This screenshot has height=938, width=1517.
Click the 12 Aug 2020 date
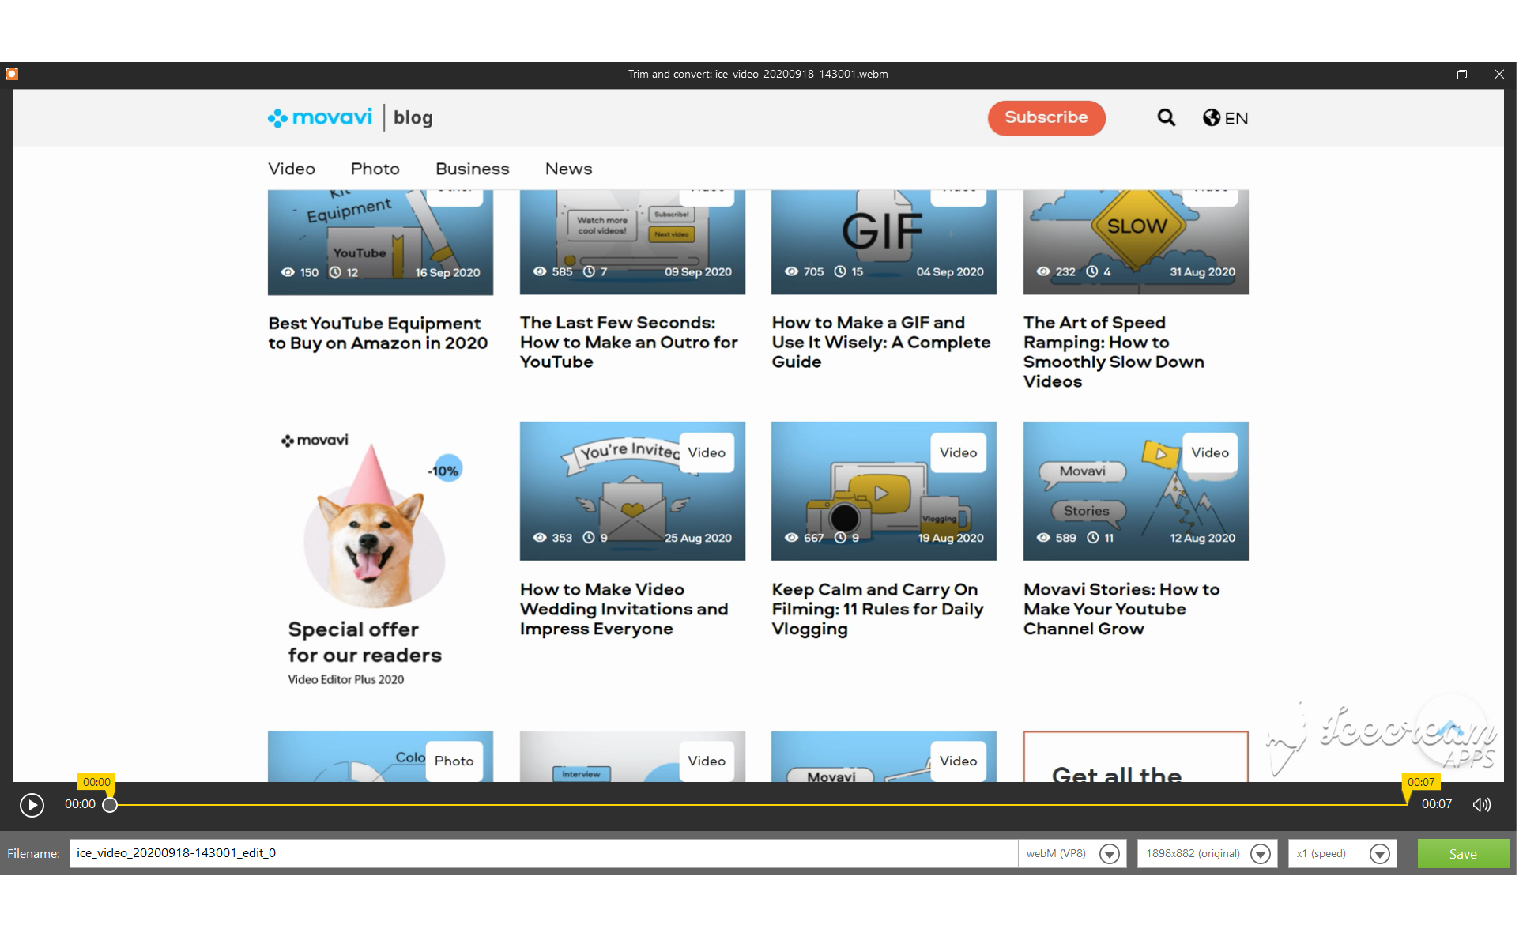coord(1203,538)
